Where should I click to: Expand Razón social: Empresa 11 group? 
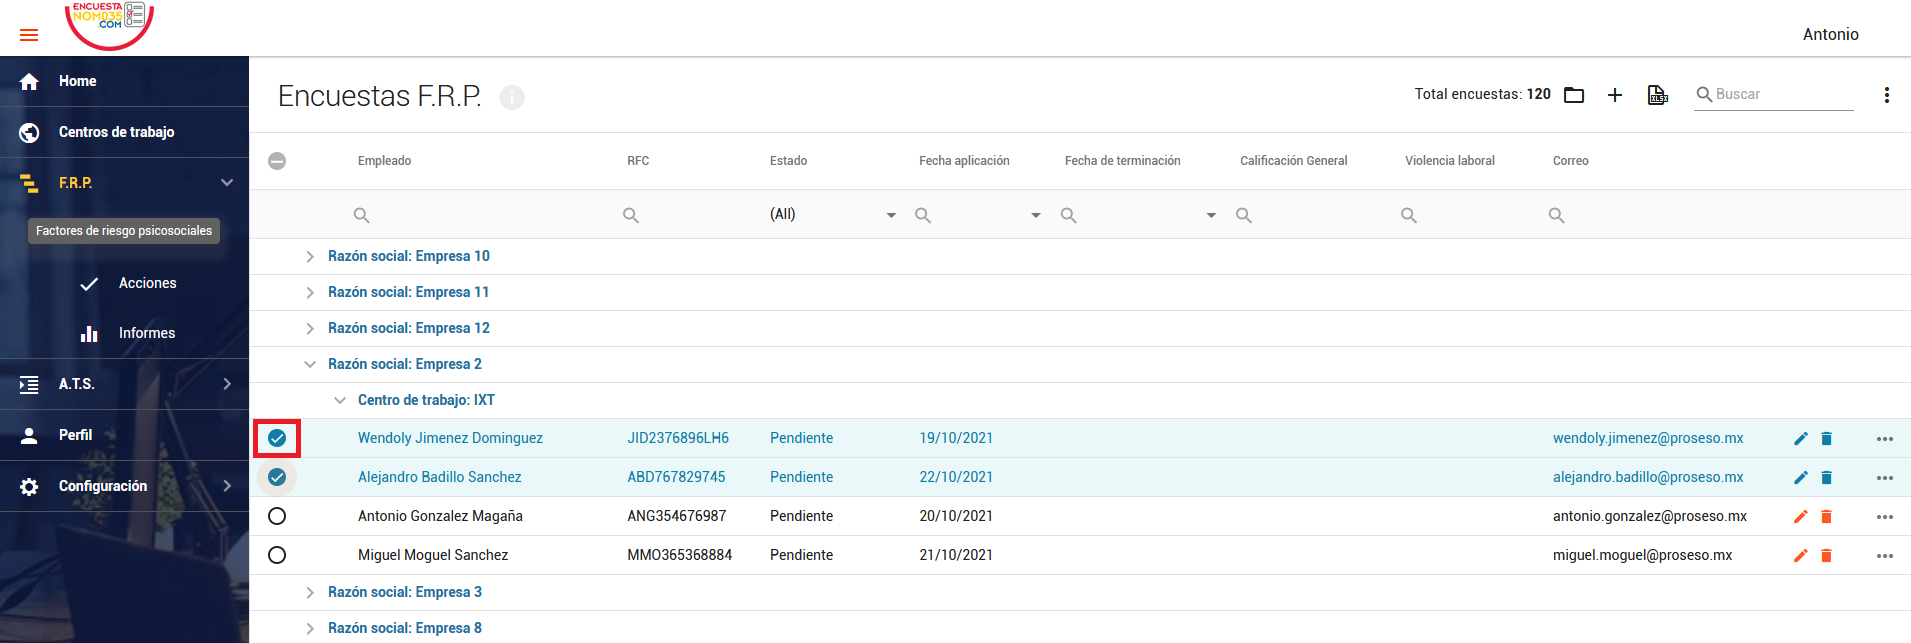[x=310, y=293]
